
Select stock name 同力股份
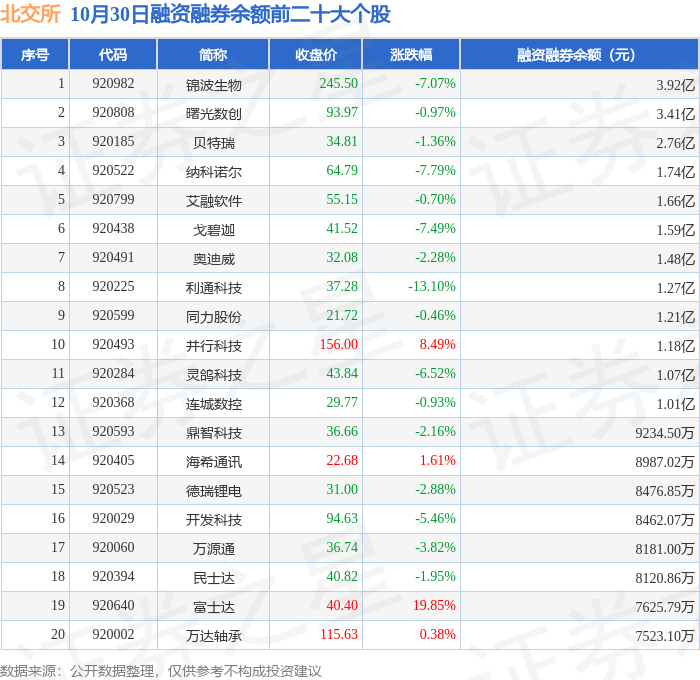point(213,317)
